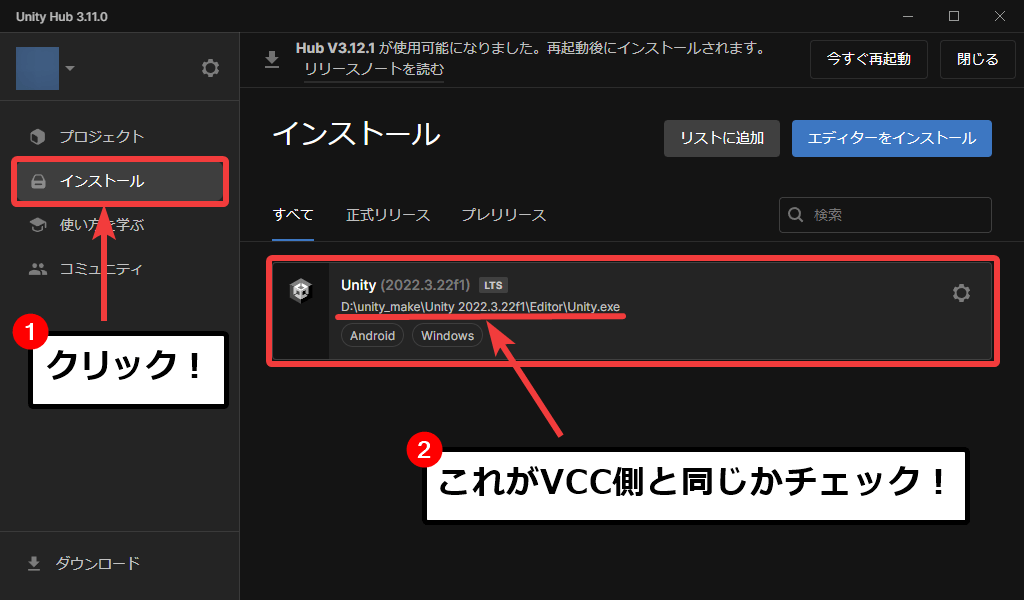1024x600 pixels.
Task: Click the preferences gear icon in sidebar
Action: tap(210, 68)
